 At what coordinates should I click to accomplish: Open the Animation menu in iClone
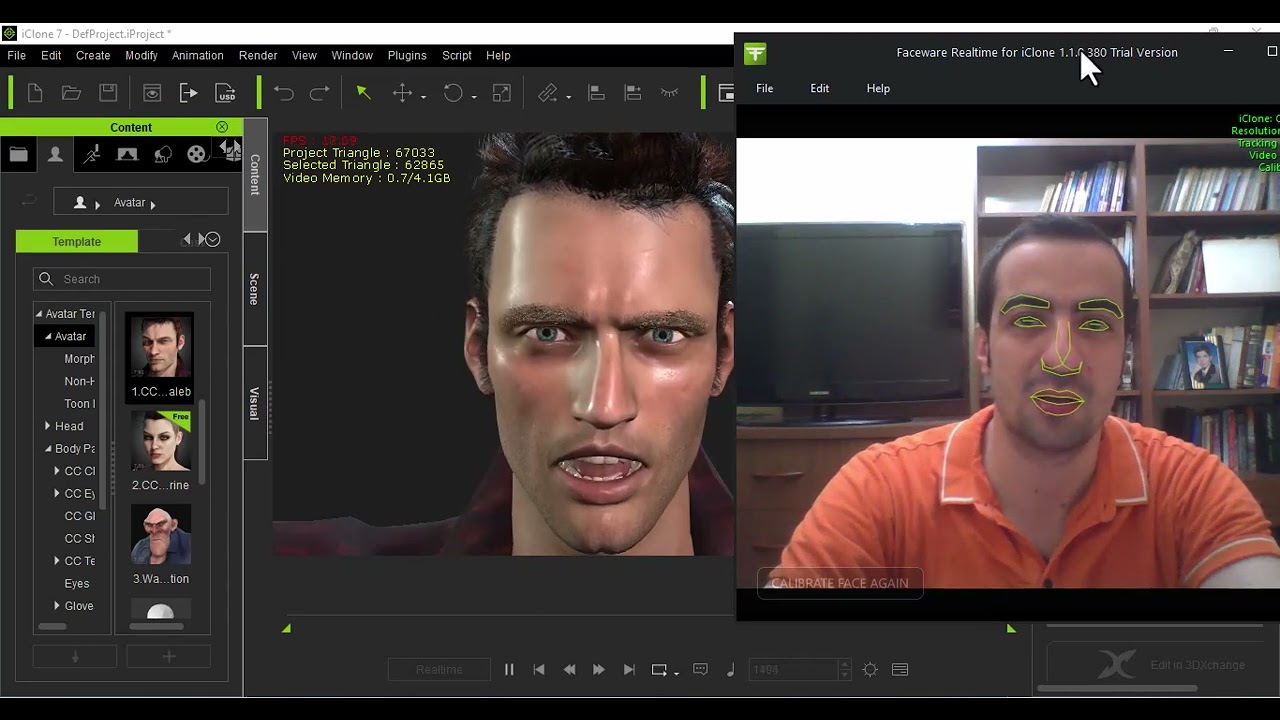point(197,56)
